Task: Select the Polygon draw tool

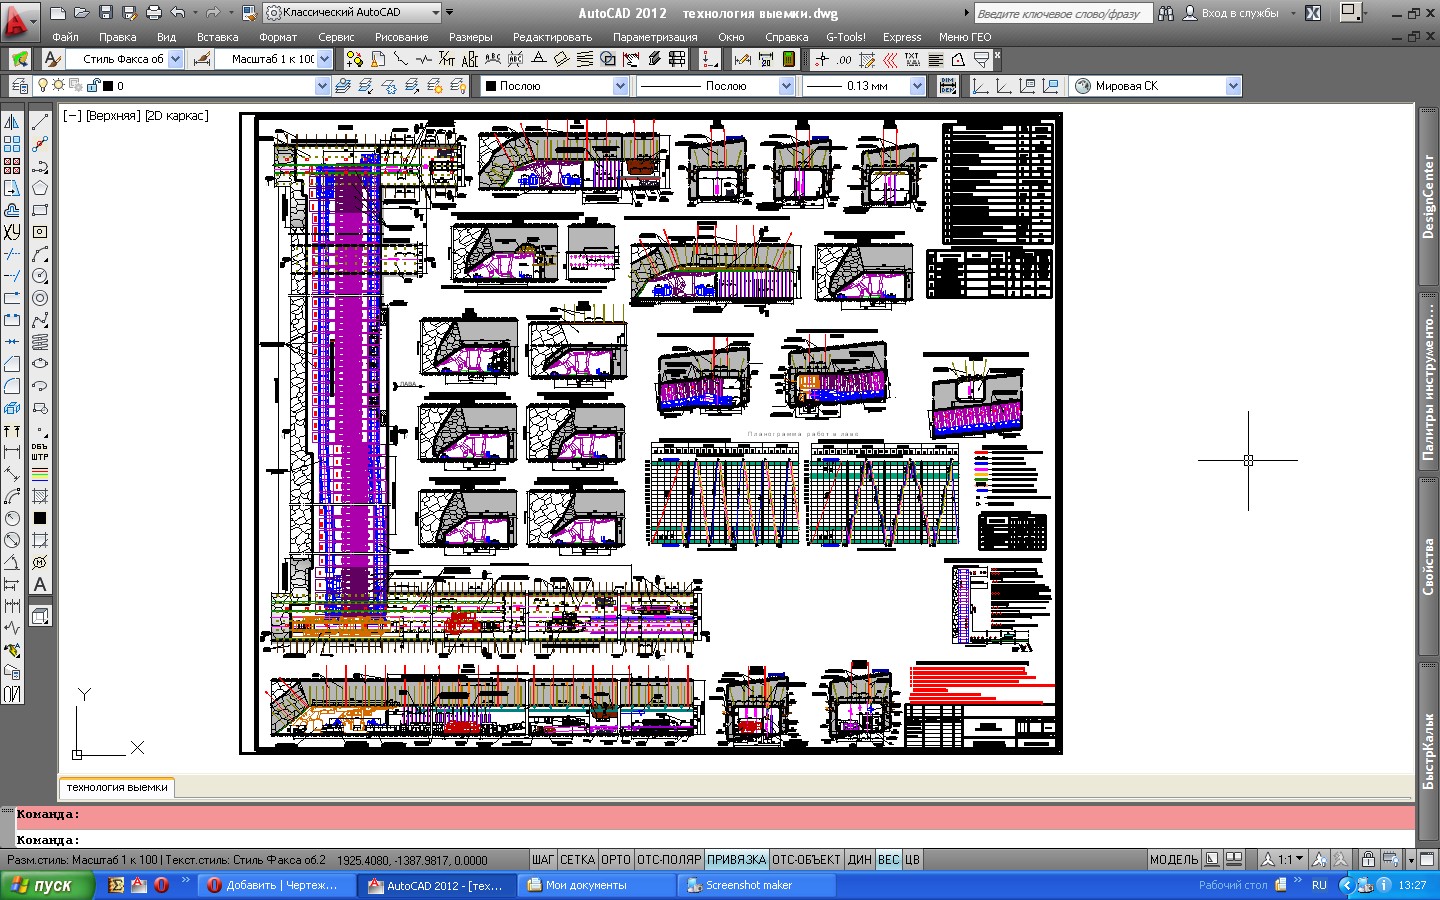Action: [40, 188]
